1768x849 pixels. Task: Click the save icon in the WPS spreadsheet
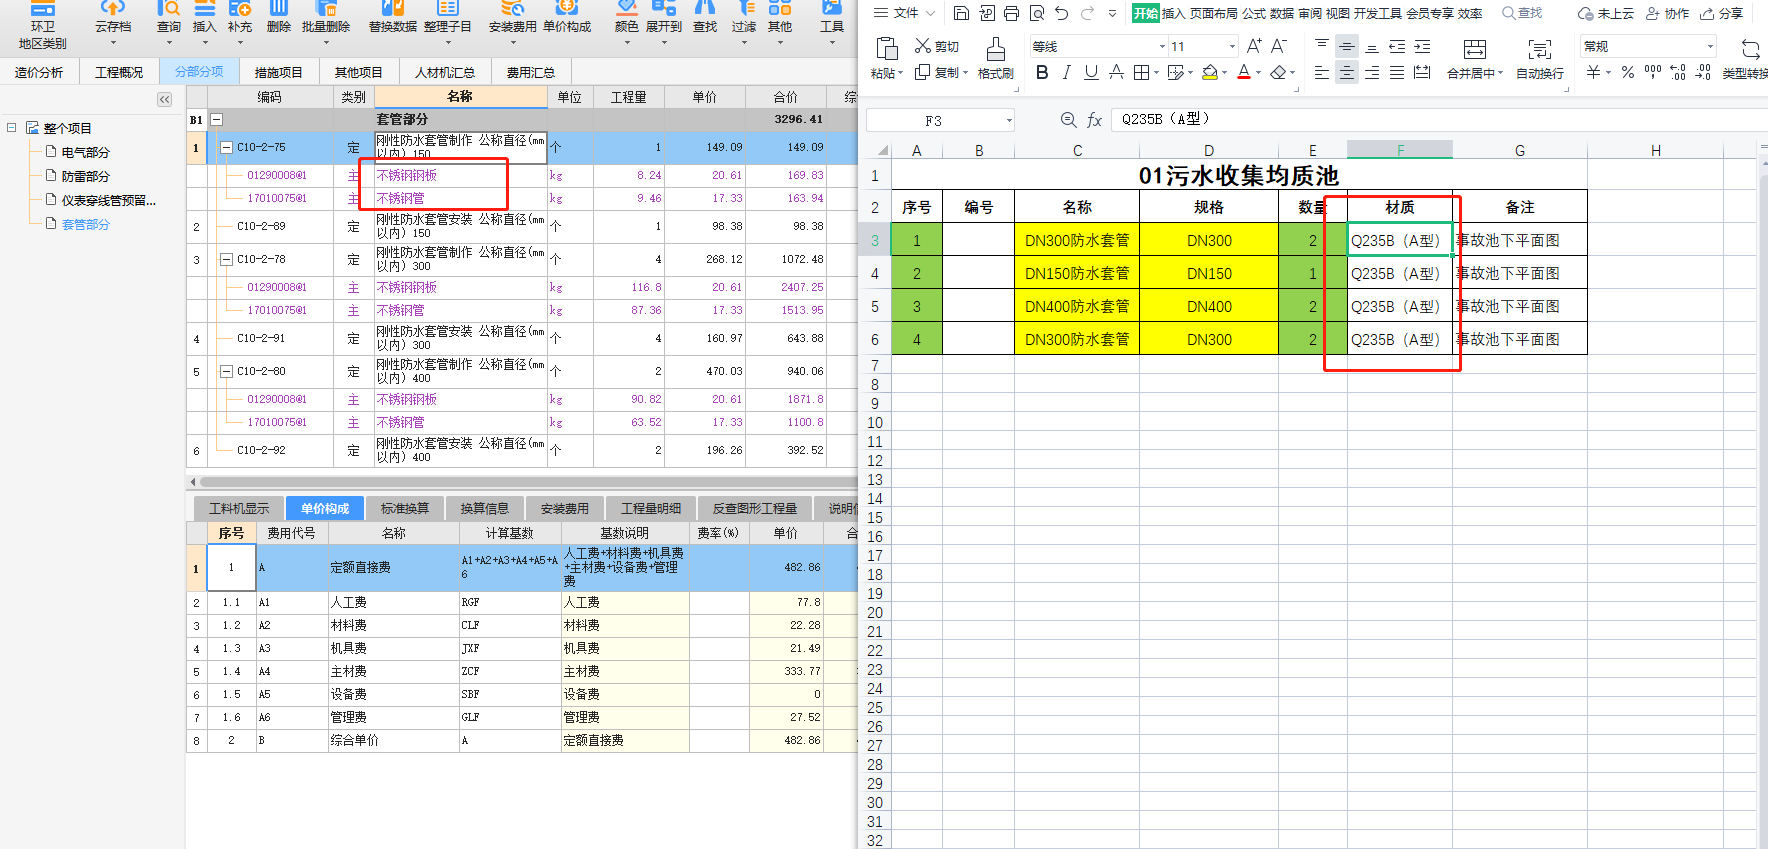pos(961,13)
